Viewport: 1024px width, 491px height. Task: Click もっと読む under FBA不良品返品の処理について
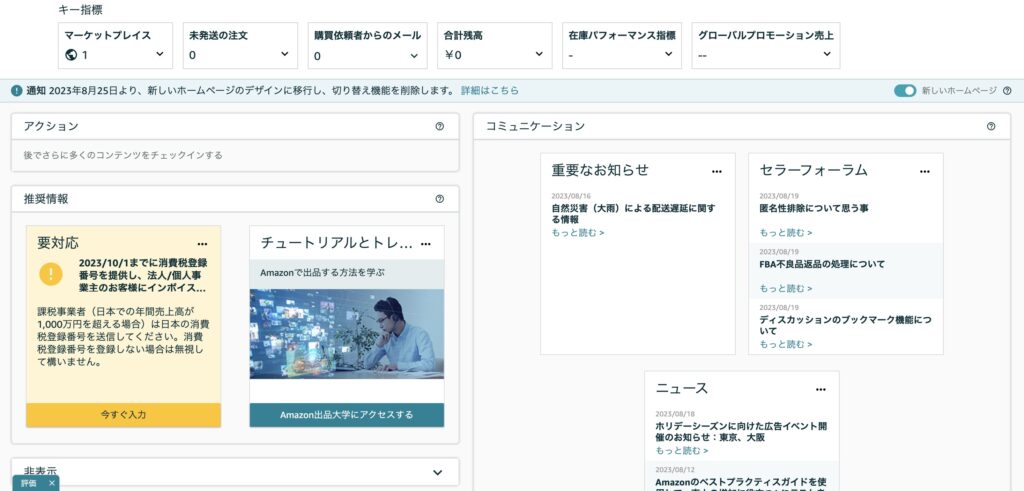pos(786,288)
